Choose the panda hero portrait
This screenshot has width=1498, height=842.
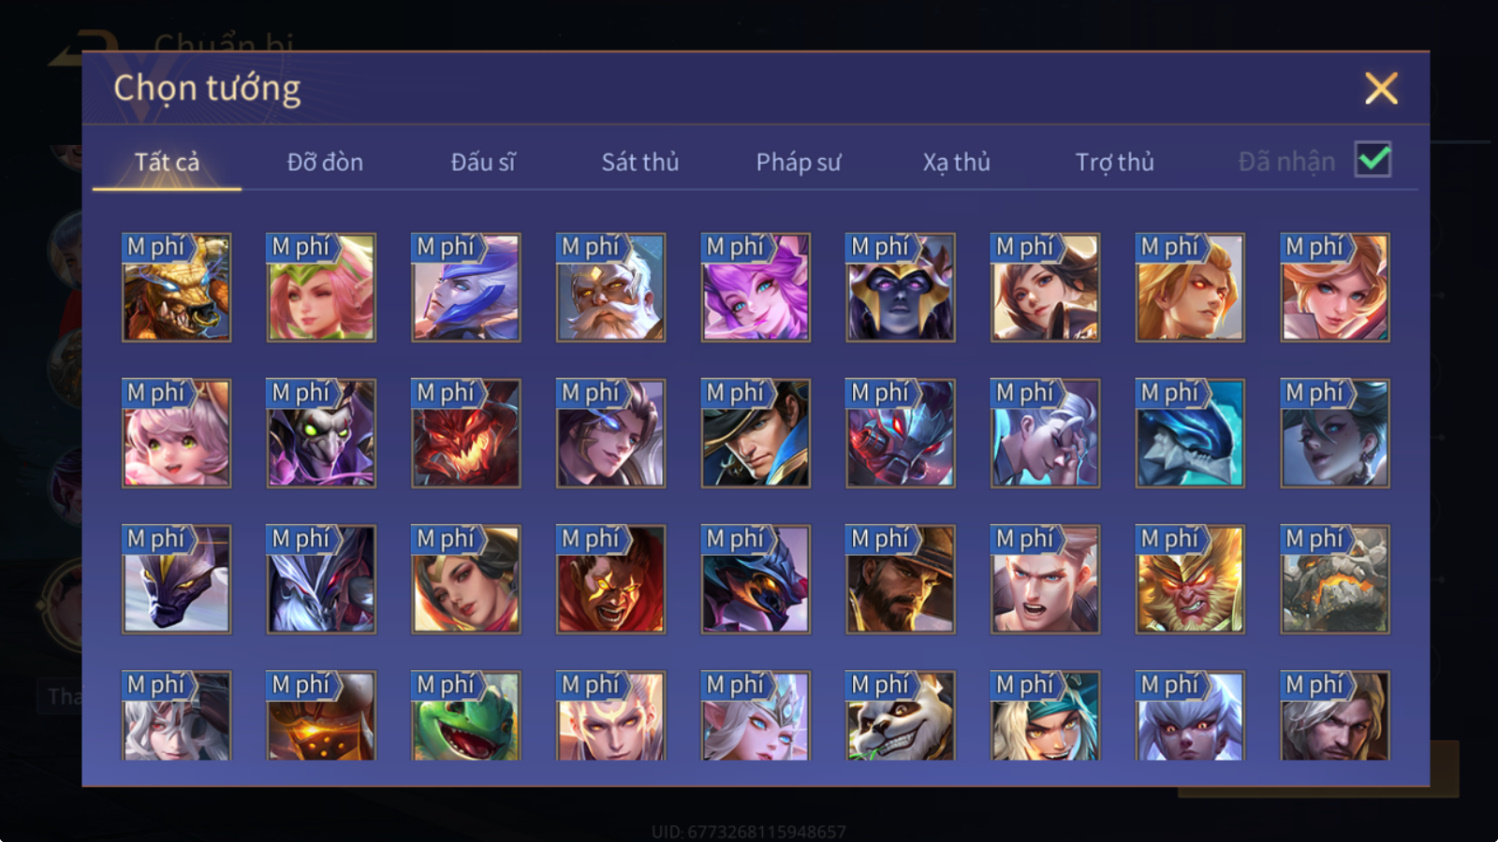pyautogui.click(x=900, y=716)
